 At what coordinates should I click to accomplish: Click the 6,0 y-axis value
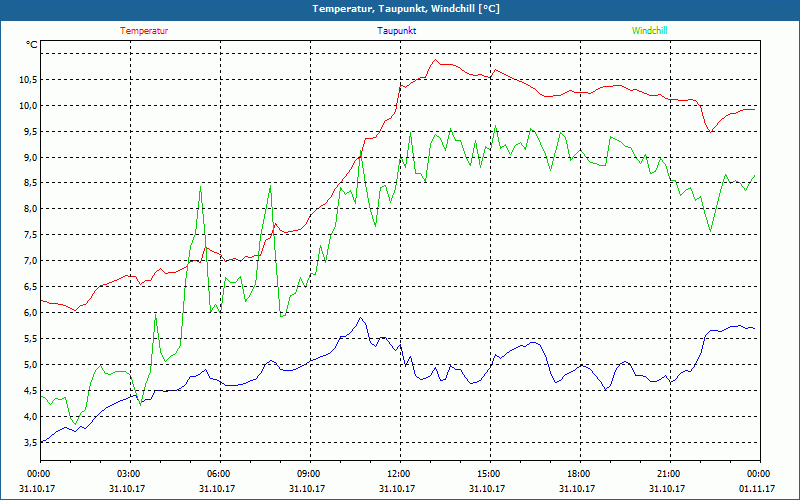click(x=31, y=313)
